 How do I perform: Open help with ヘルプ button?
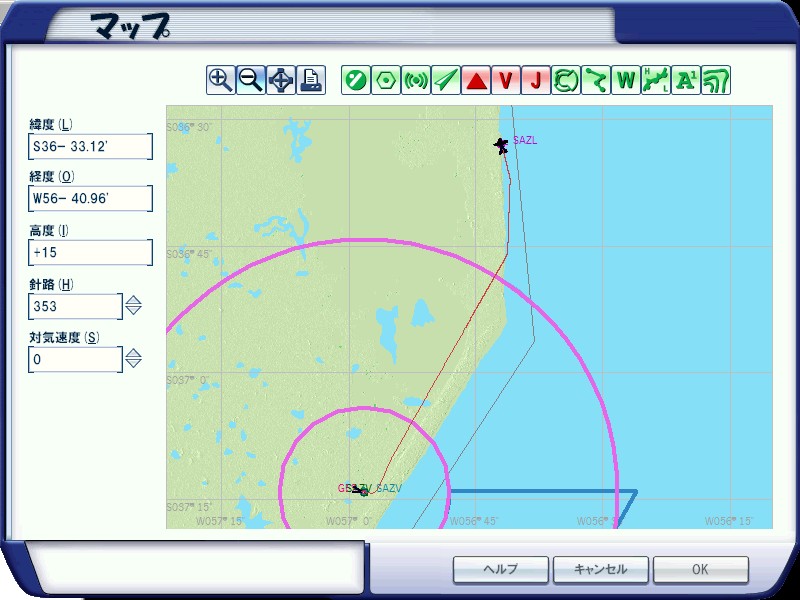[500, 569]
